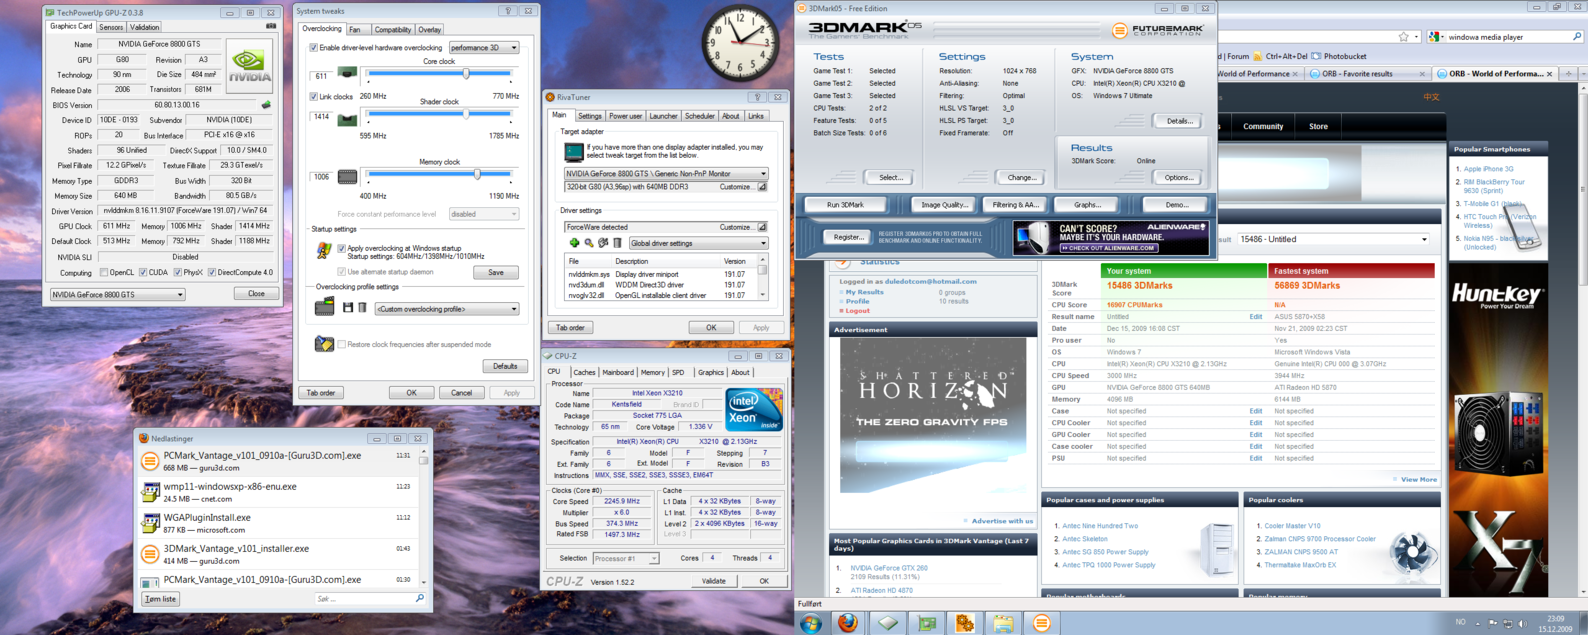Click the GPU-Z screenshot camera icon
1588x635 pixels.
click(x=271, y=27)
